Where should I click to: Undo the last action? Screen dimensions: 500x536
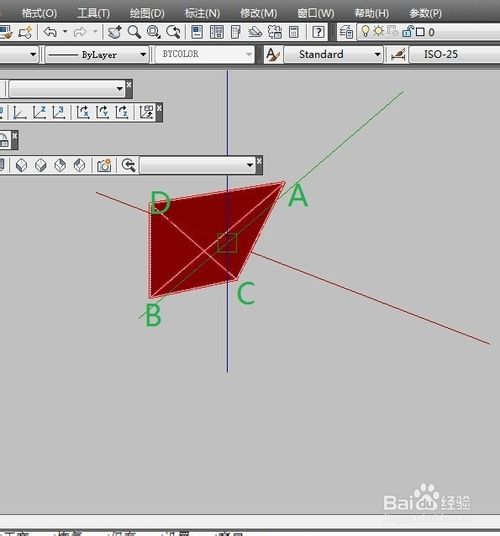50,32
